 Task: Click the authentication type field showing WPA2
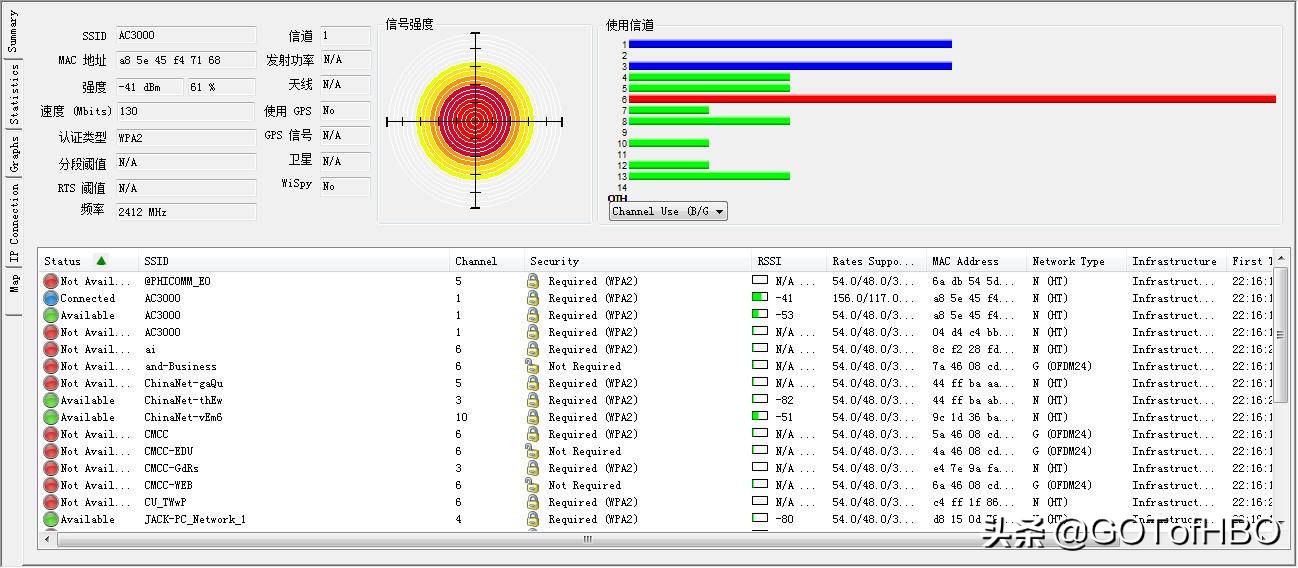coord(186,137)
